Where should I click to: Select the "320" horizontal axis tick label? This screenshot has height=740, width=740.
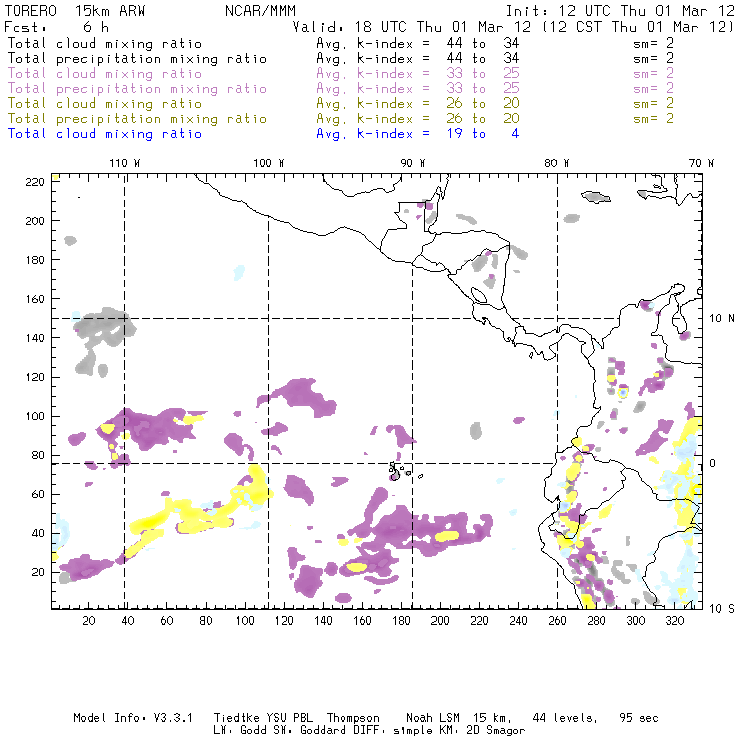[x=674, y=621]
